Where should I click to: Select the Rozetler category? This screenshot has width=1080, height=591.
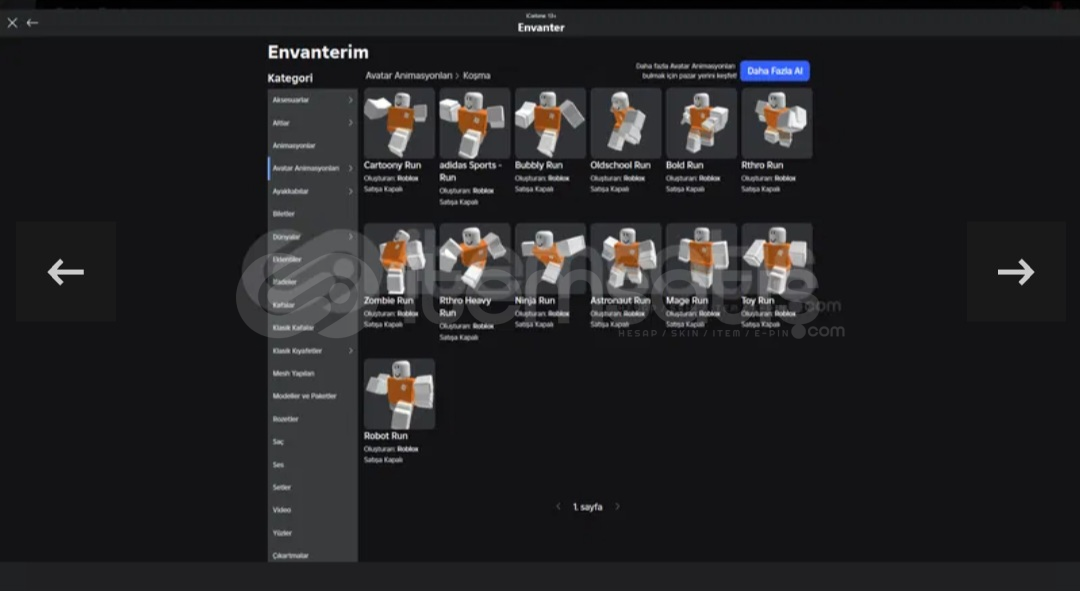(313, 419)
